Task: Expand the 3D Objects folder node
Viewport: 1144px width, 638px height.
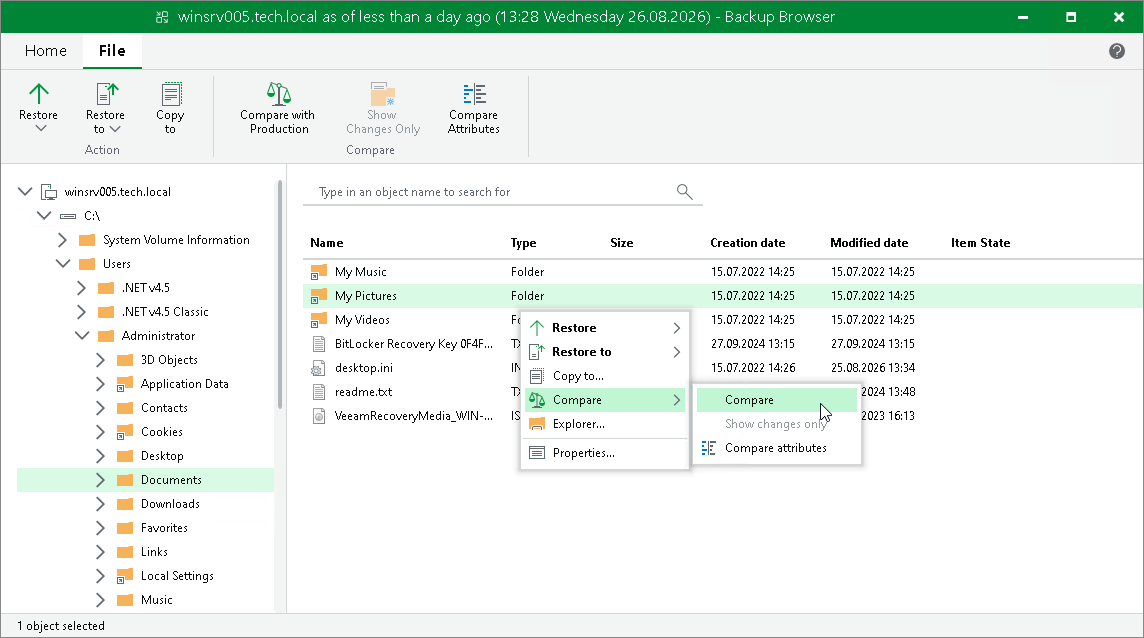Action: (100, 360)
